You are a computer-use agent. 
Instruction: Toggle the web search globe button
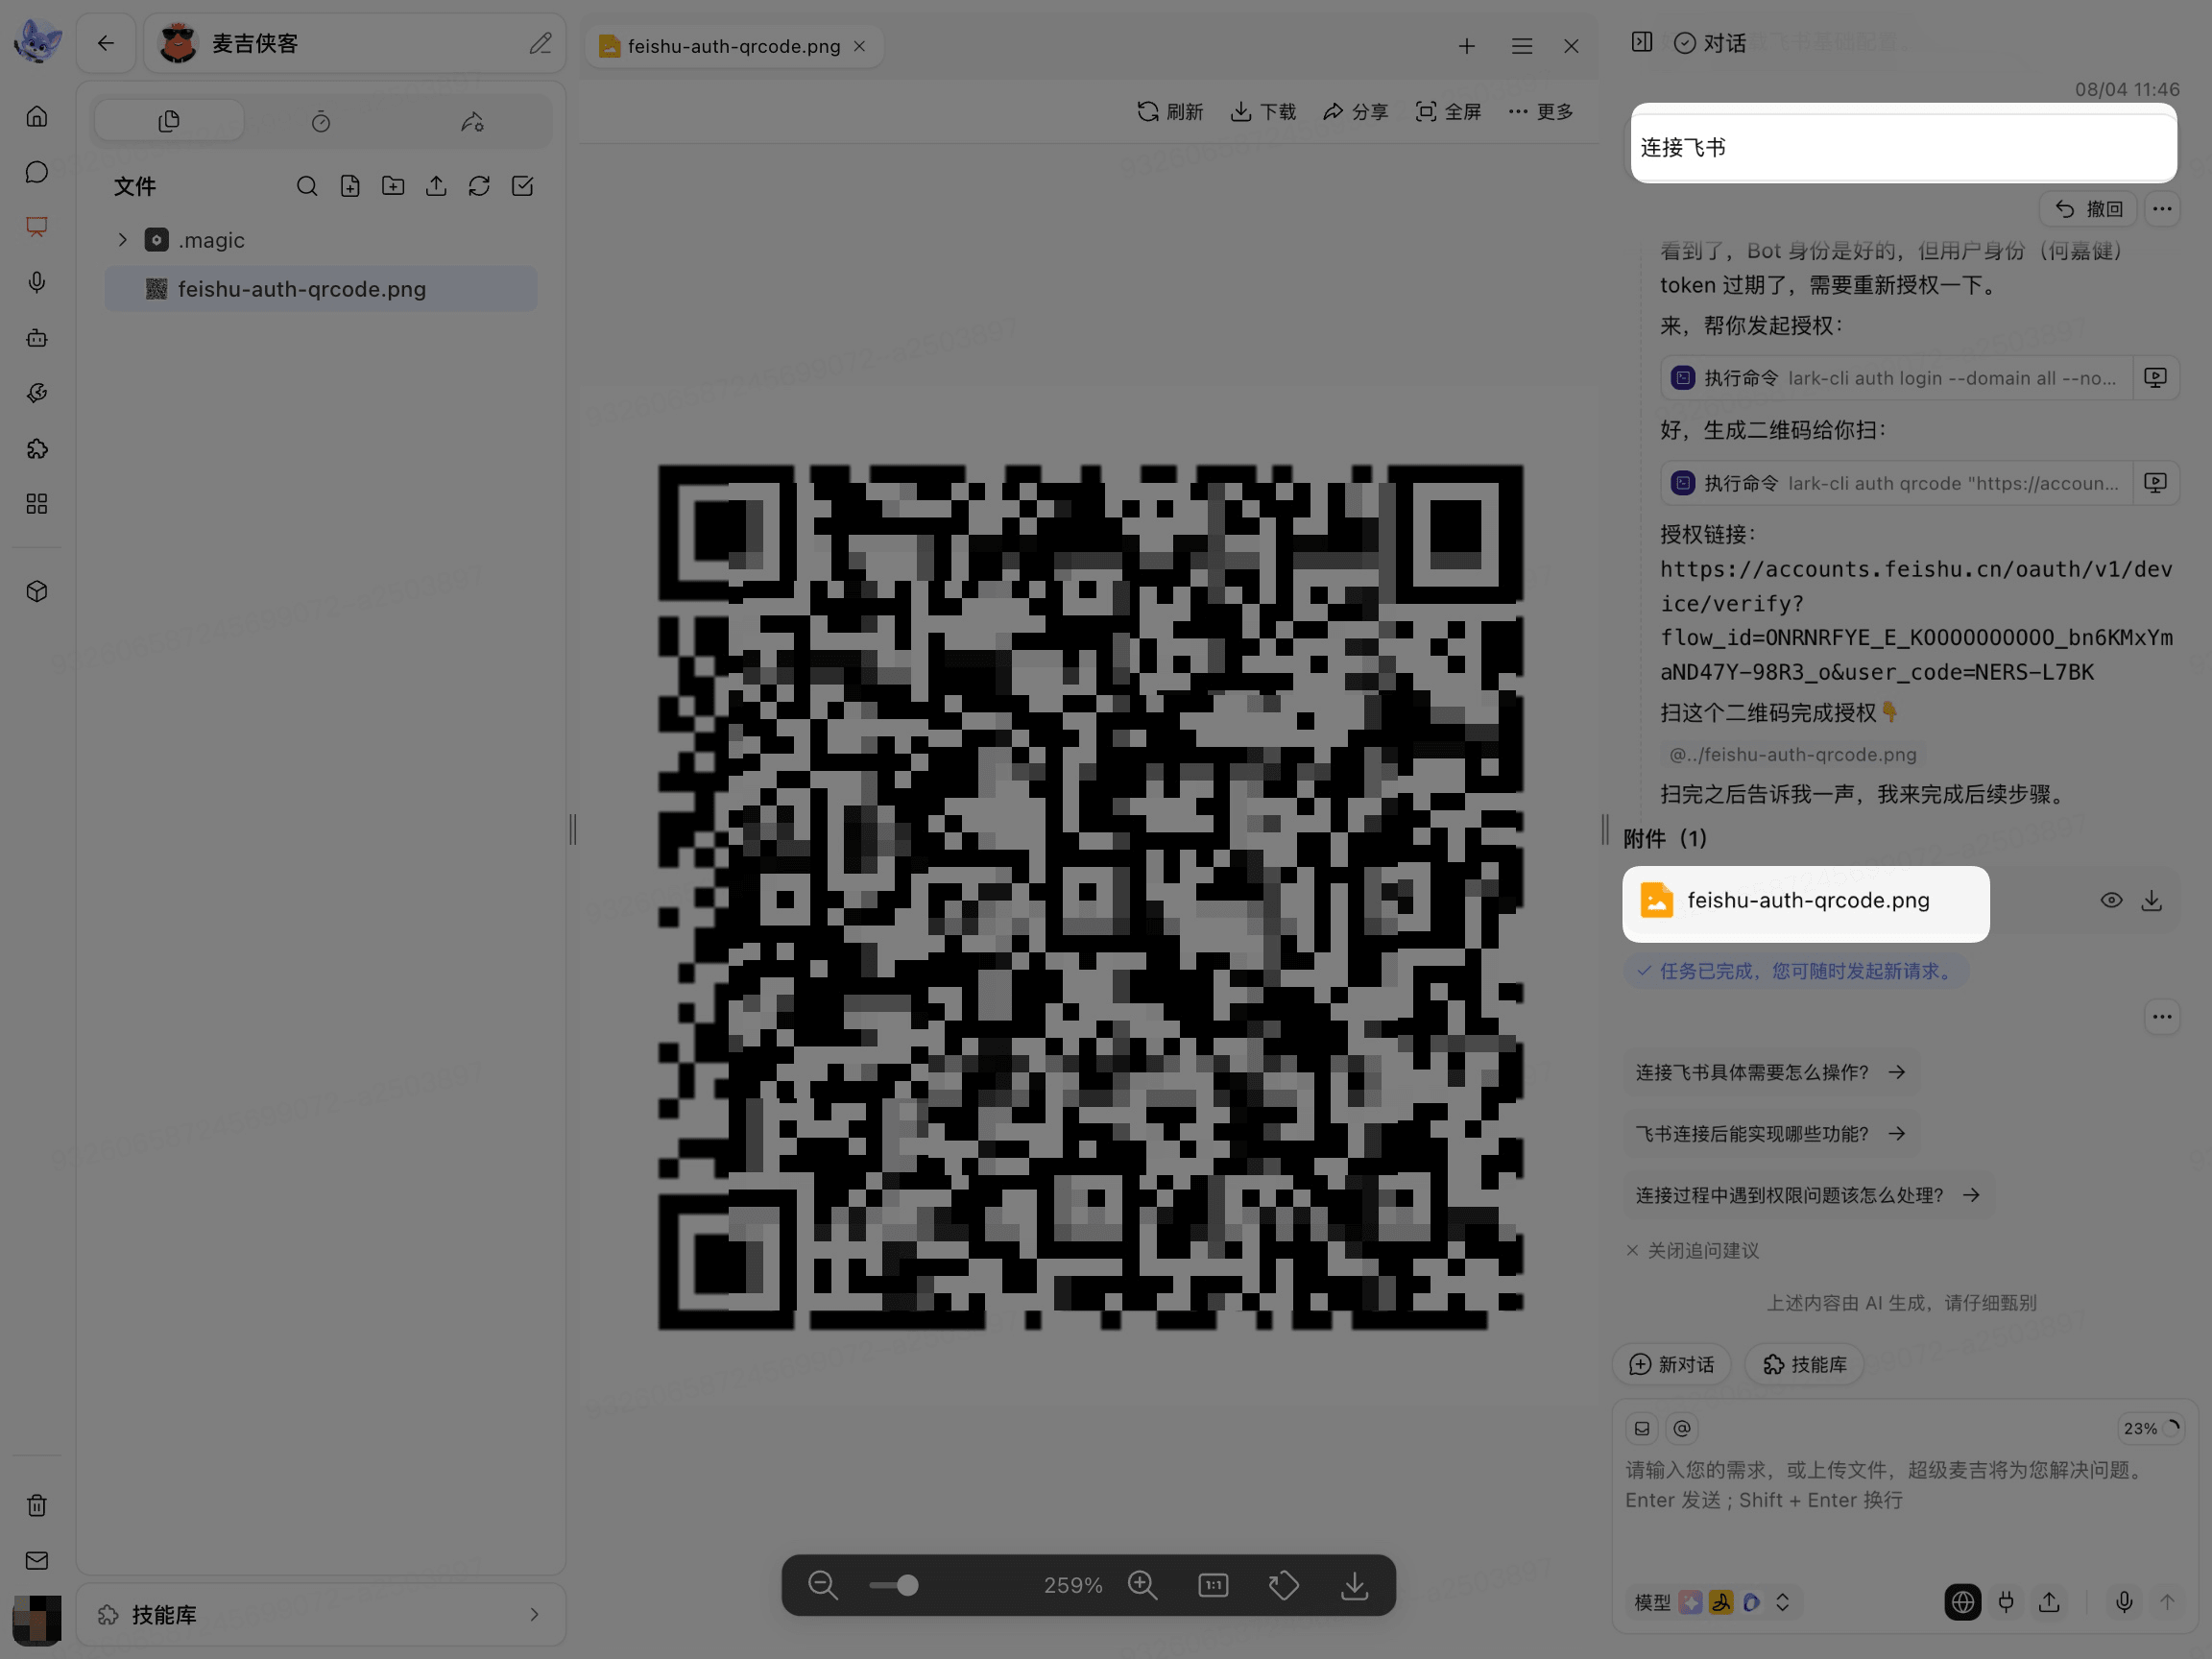pyautogui.click(x=1963, y=1602)
